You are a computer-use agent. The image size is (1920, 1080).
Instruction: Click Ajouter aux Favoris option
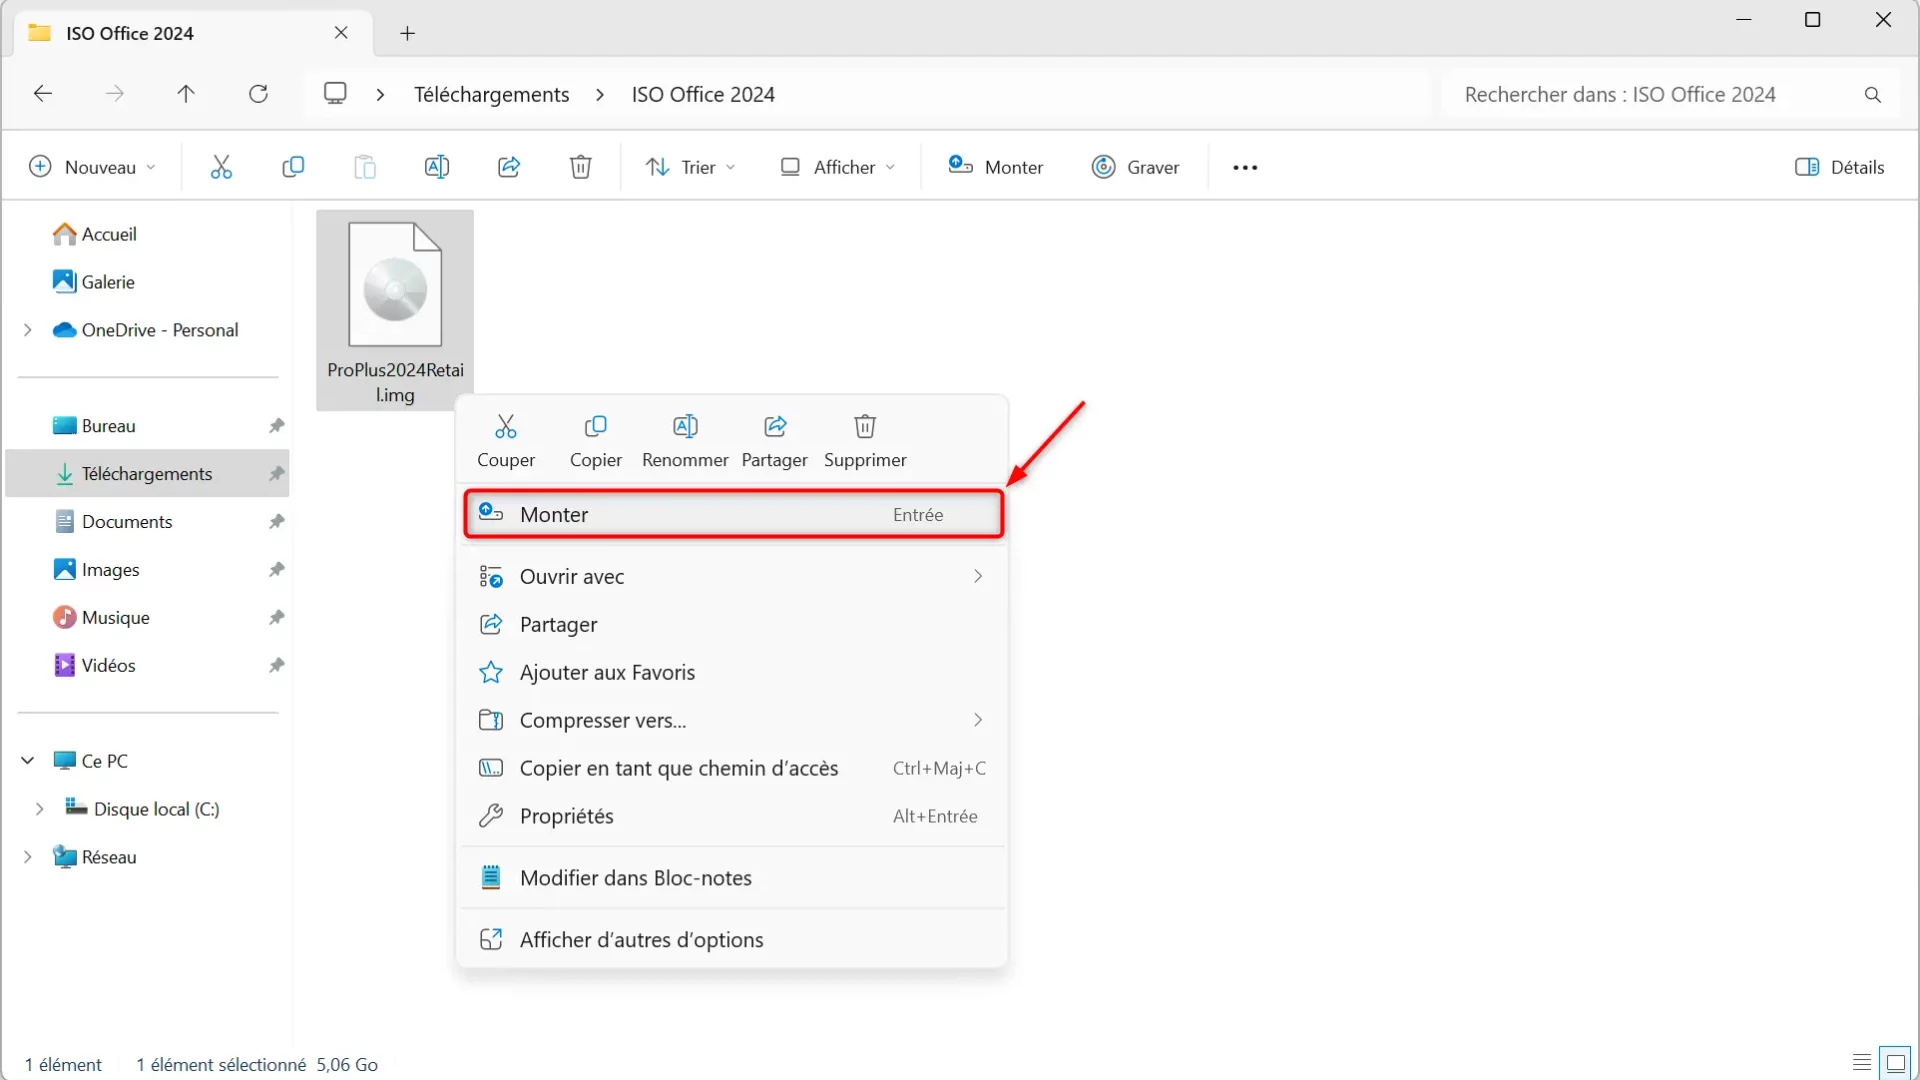click(x=607, y=671)
